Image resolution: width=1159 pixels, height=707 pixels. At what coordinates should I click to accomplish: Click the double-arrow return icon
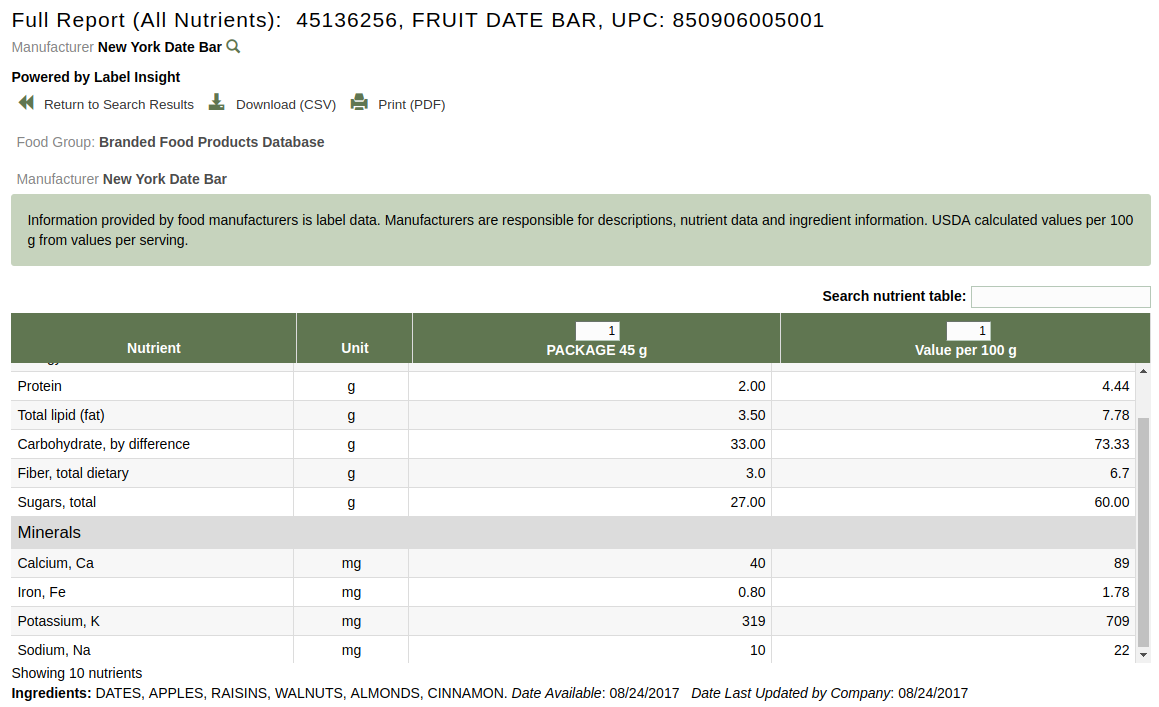(25, 102)
